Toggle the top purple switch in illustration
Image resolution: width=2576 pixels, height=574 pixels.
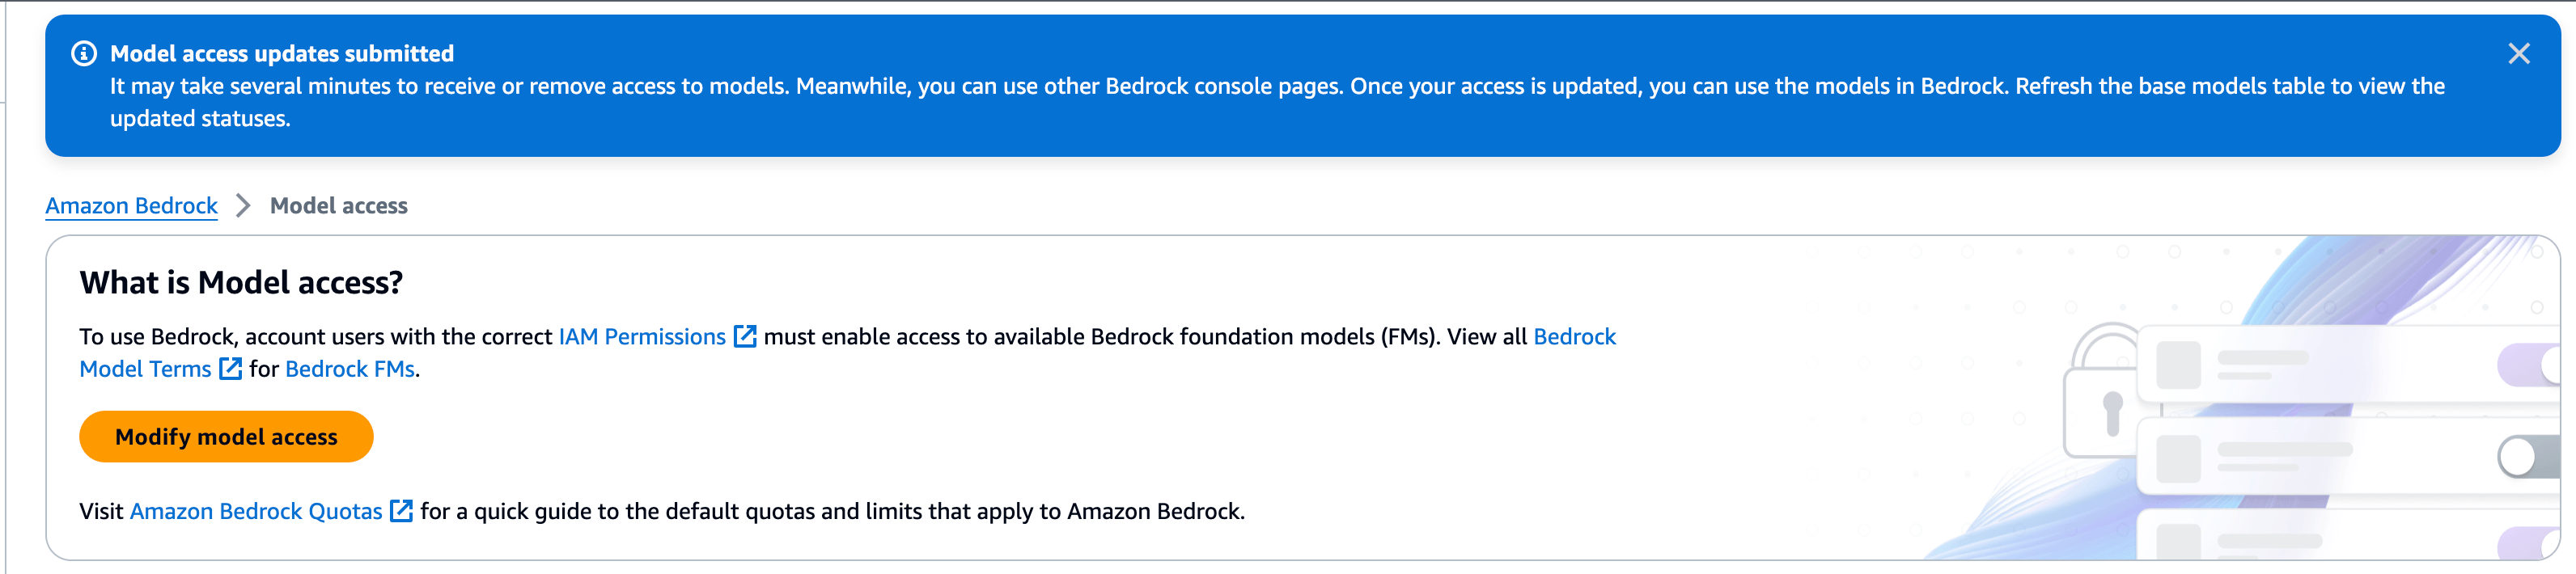(x=2530, y=365)
